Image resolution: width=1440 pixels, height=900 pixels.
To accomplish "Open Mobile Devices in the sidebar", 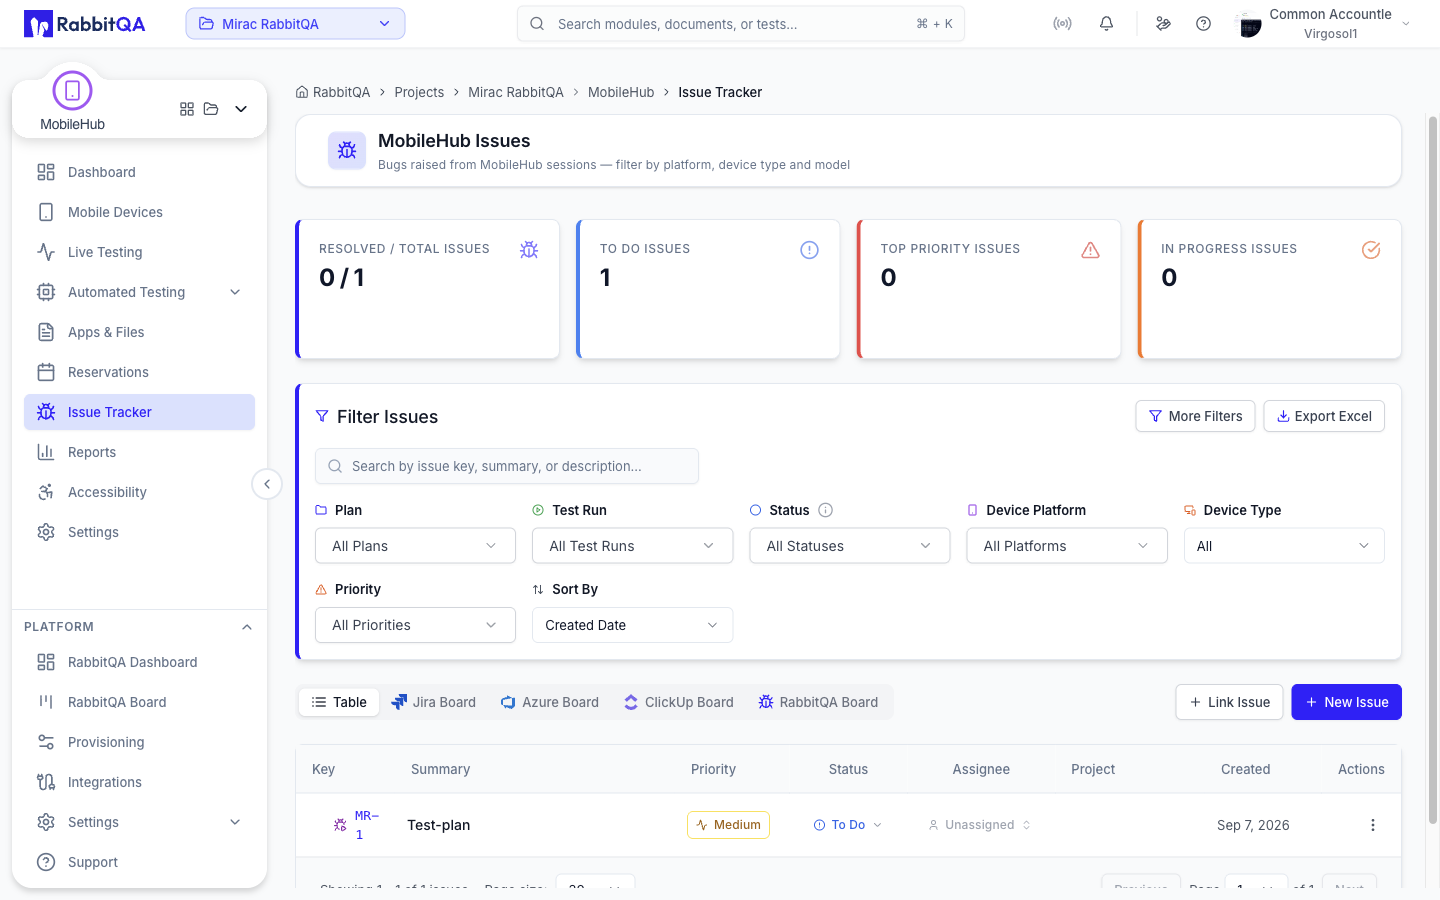I will pos(140,212).
